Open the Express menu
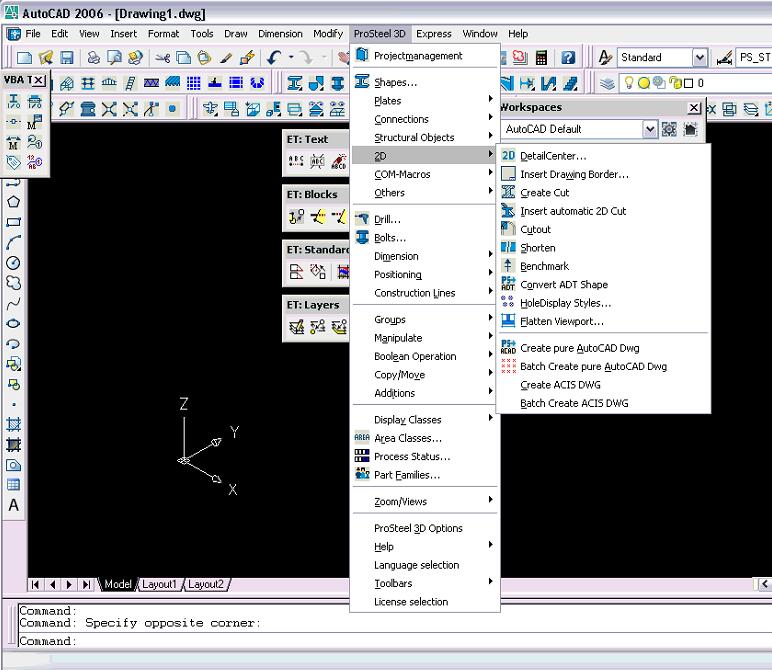This screenshot has width=772, height=670. pos(433,33)
